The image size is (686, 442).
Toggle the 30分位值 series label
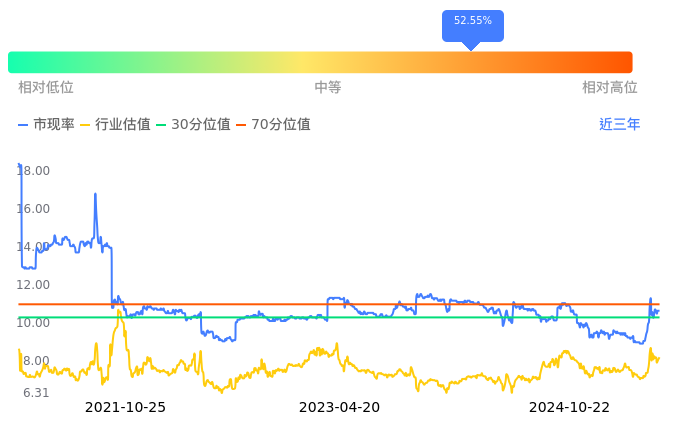pos(201,125)
